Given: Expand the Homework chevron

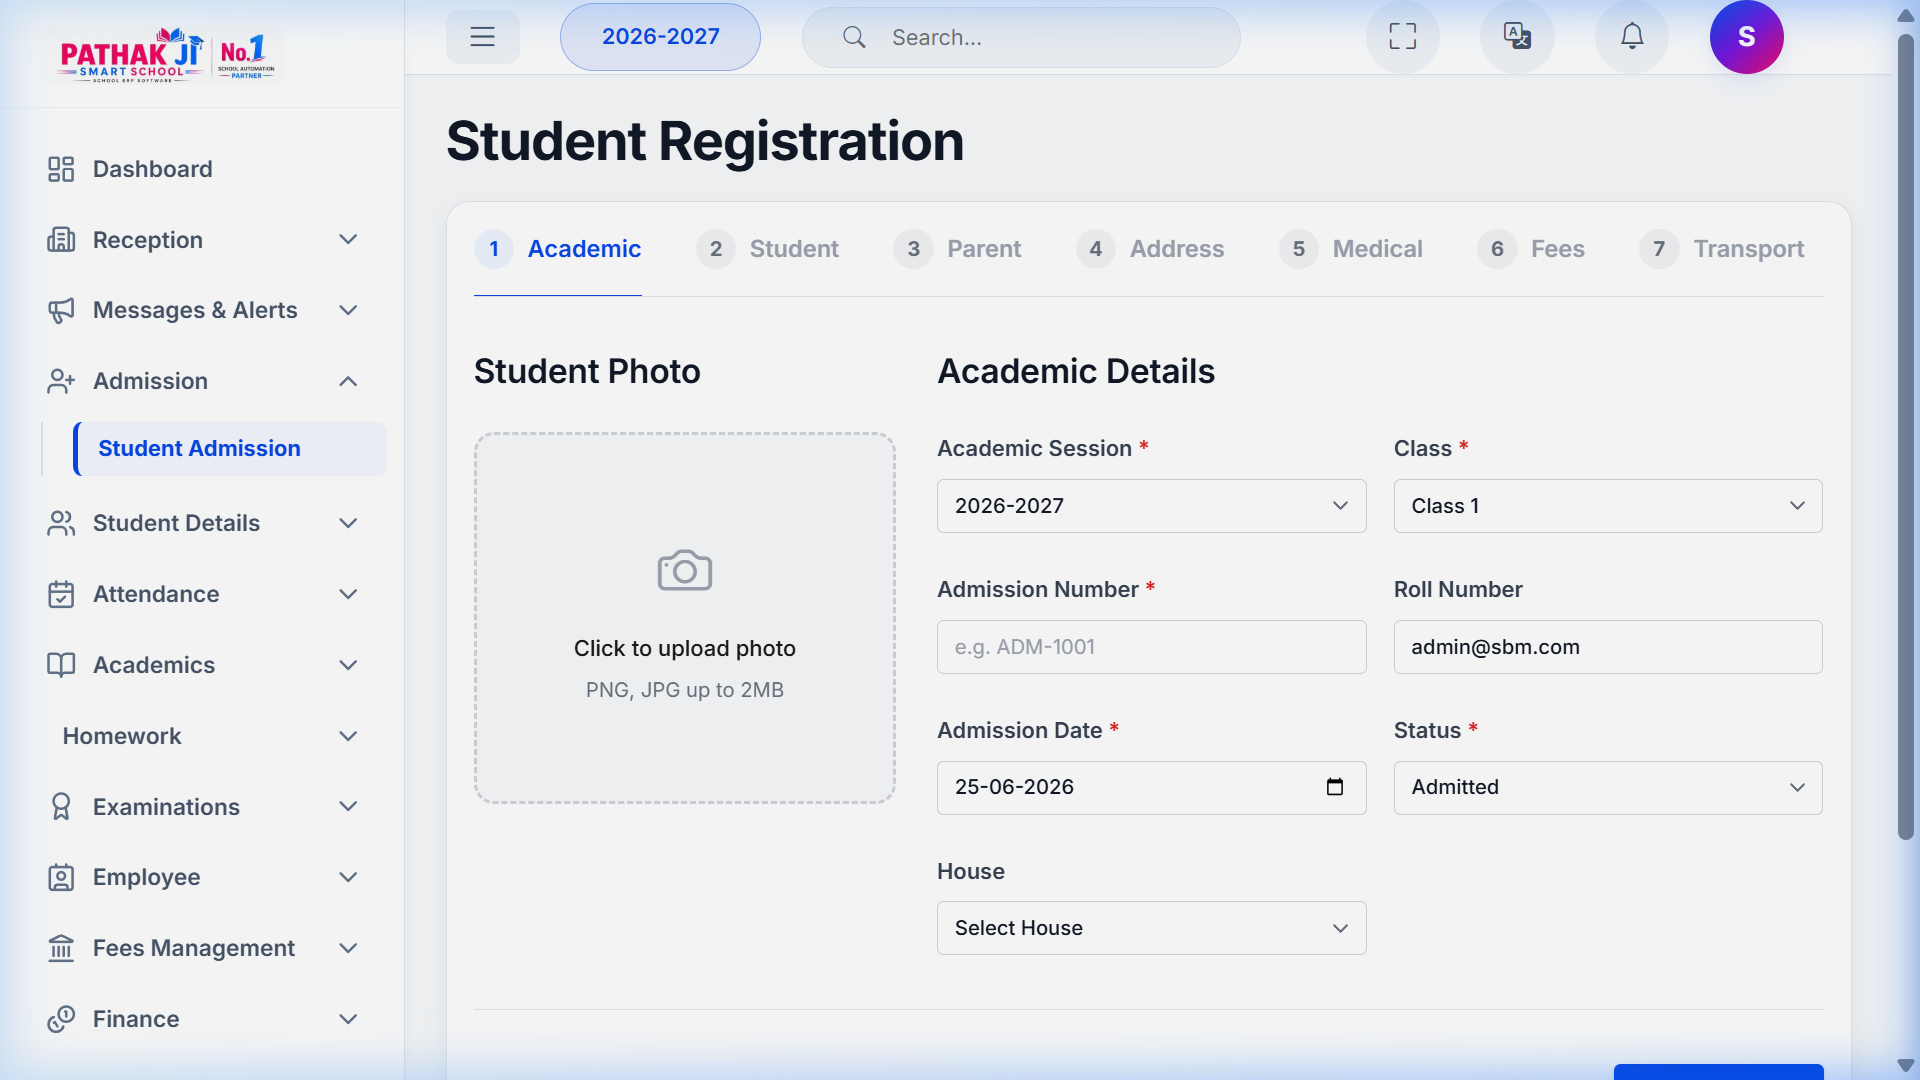Looking at the screenshot, I should tap(348, 736).
